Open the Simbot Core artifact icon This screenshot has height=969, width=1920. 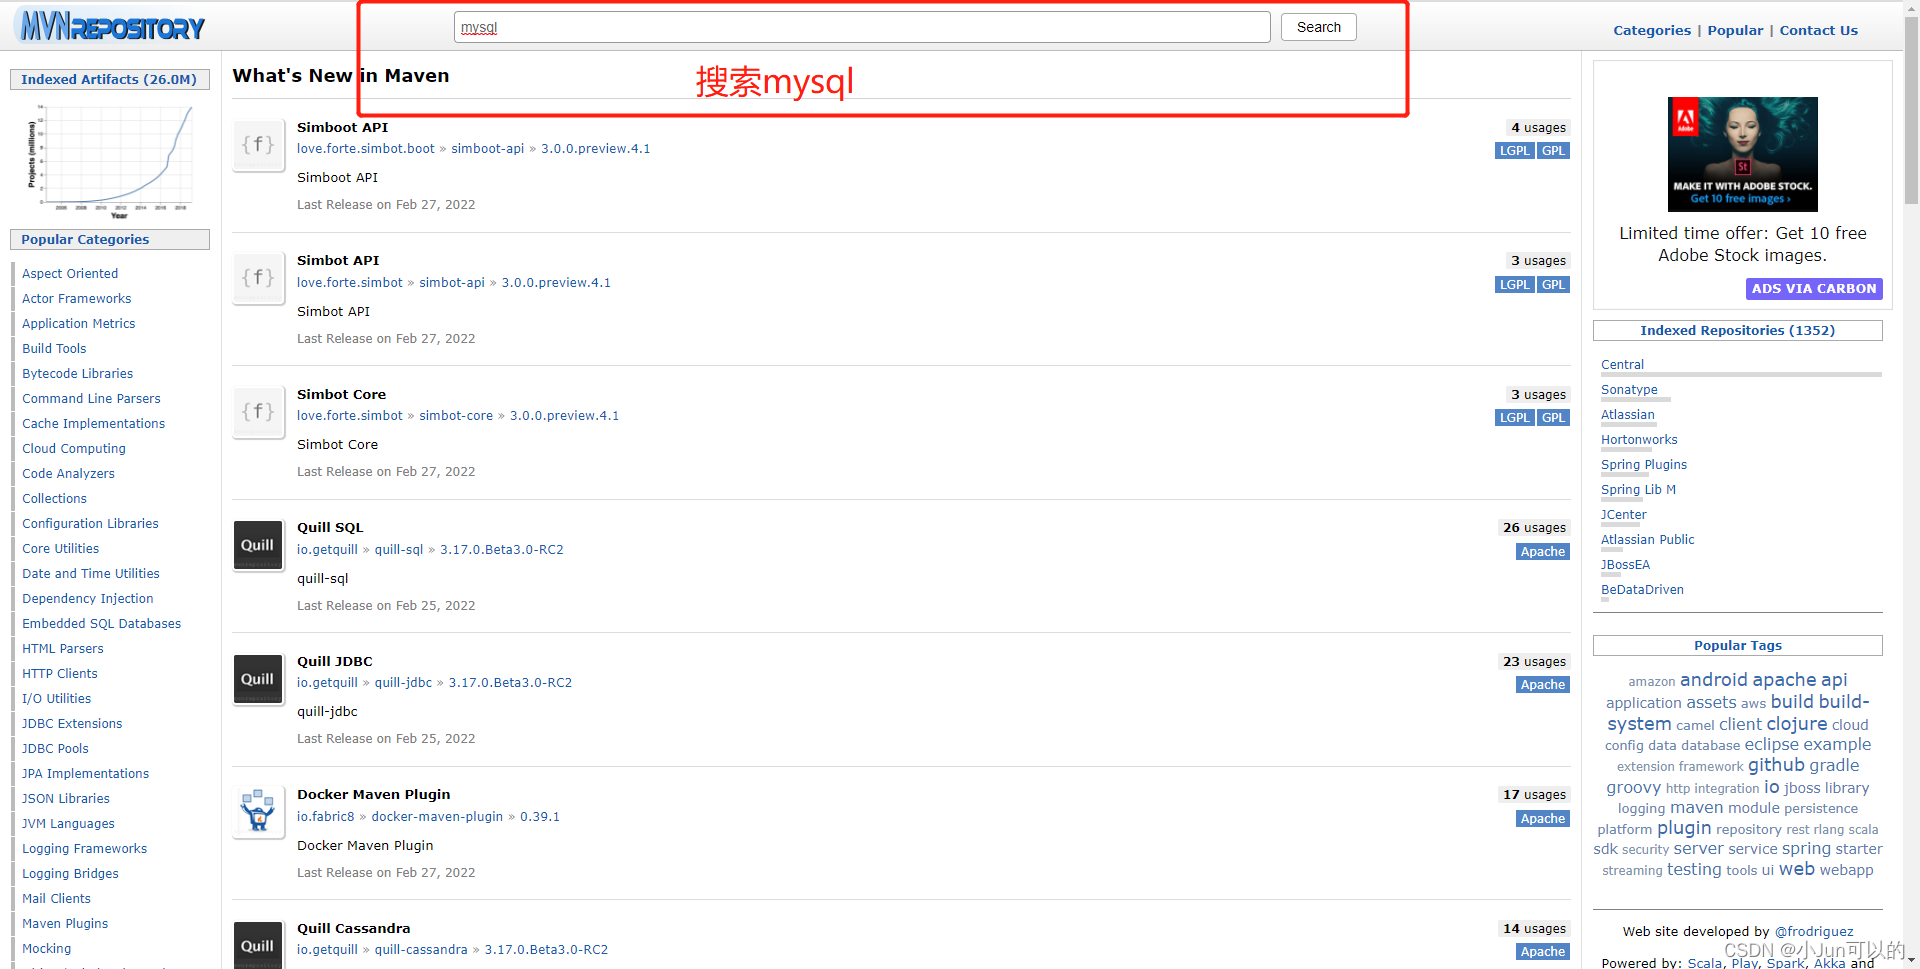coord(258,413)
